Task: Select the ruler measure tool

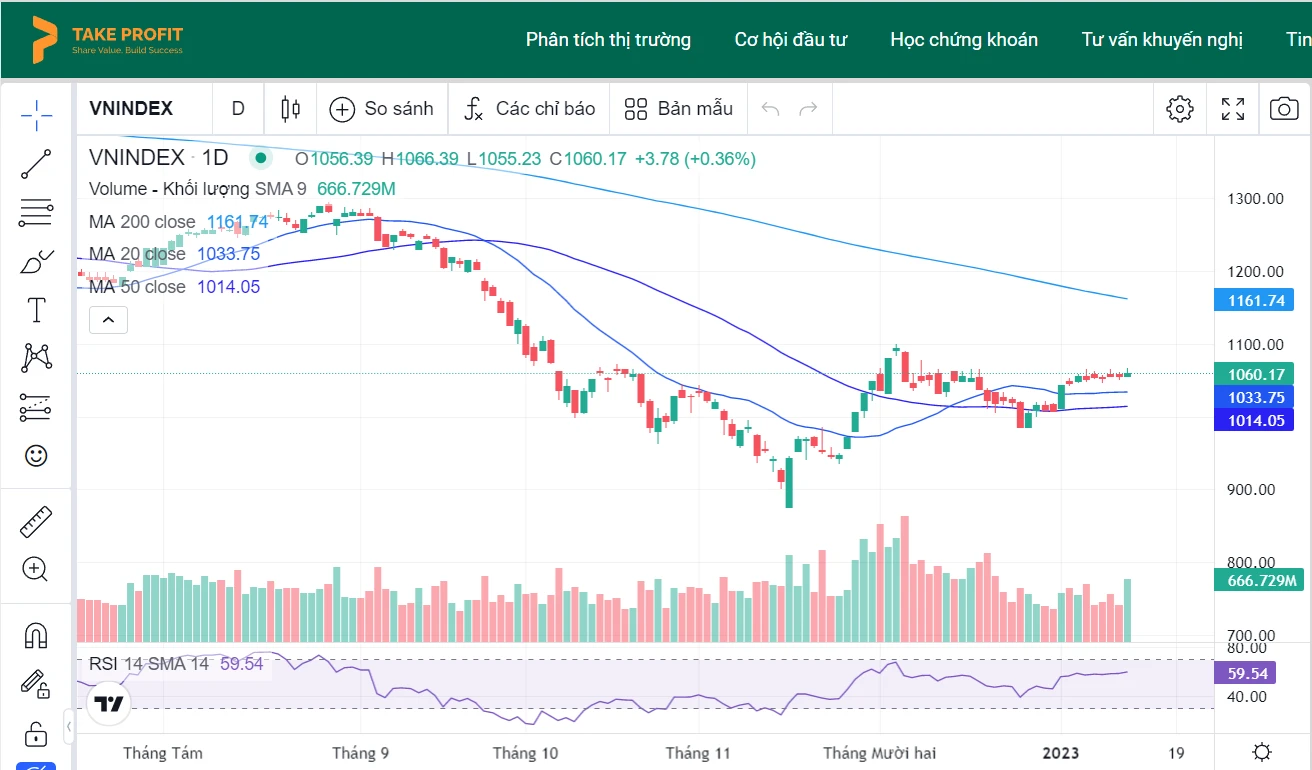Action: [x=36, y=522]
